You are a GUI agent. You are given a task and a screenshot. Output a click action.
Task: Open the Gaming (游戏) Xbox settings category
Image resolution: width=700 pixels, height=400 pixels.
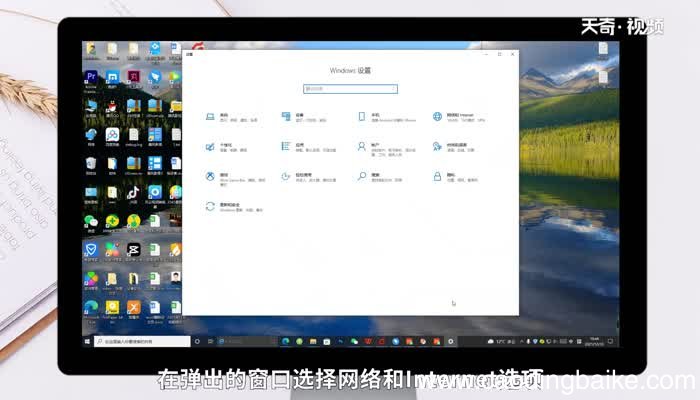234,177
